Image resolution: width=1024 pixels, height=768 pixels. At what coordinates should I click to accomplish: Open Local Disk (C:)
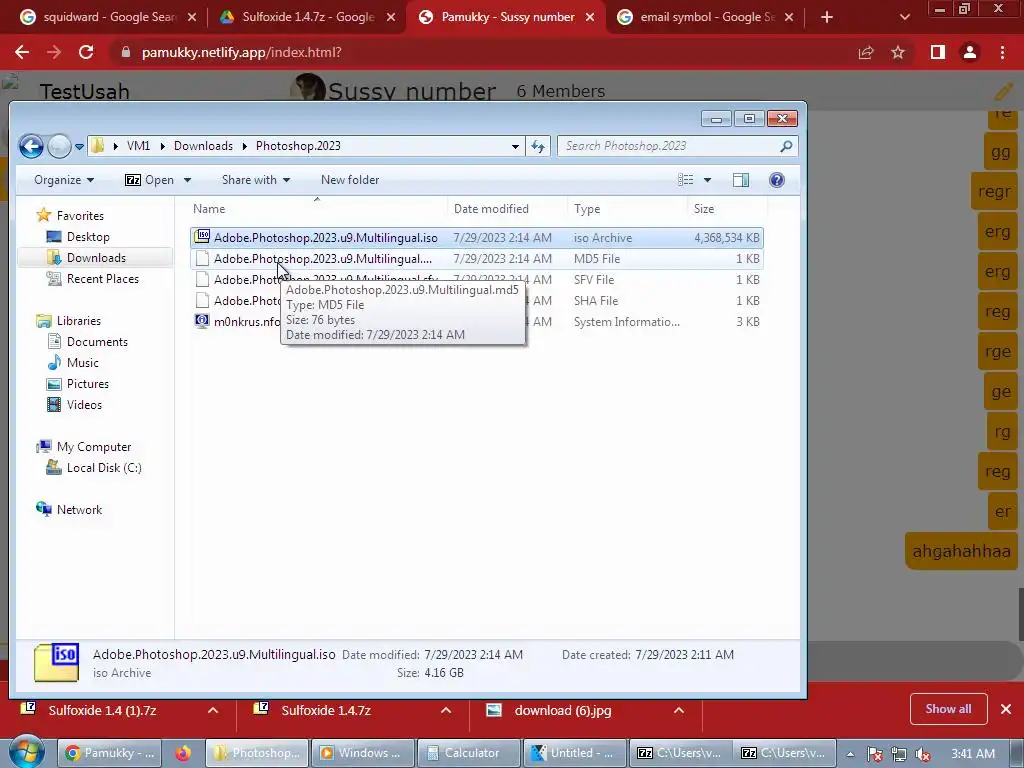click(x=104, y=468)
